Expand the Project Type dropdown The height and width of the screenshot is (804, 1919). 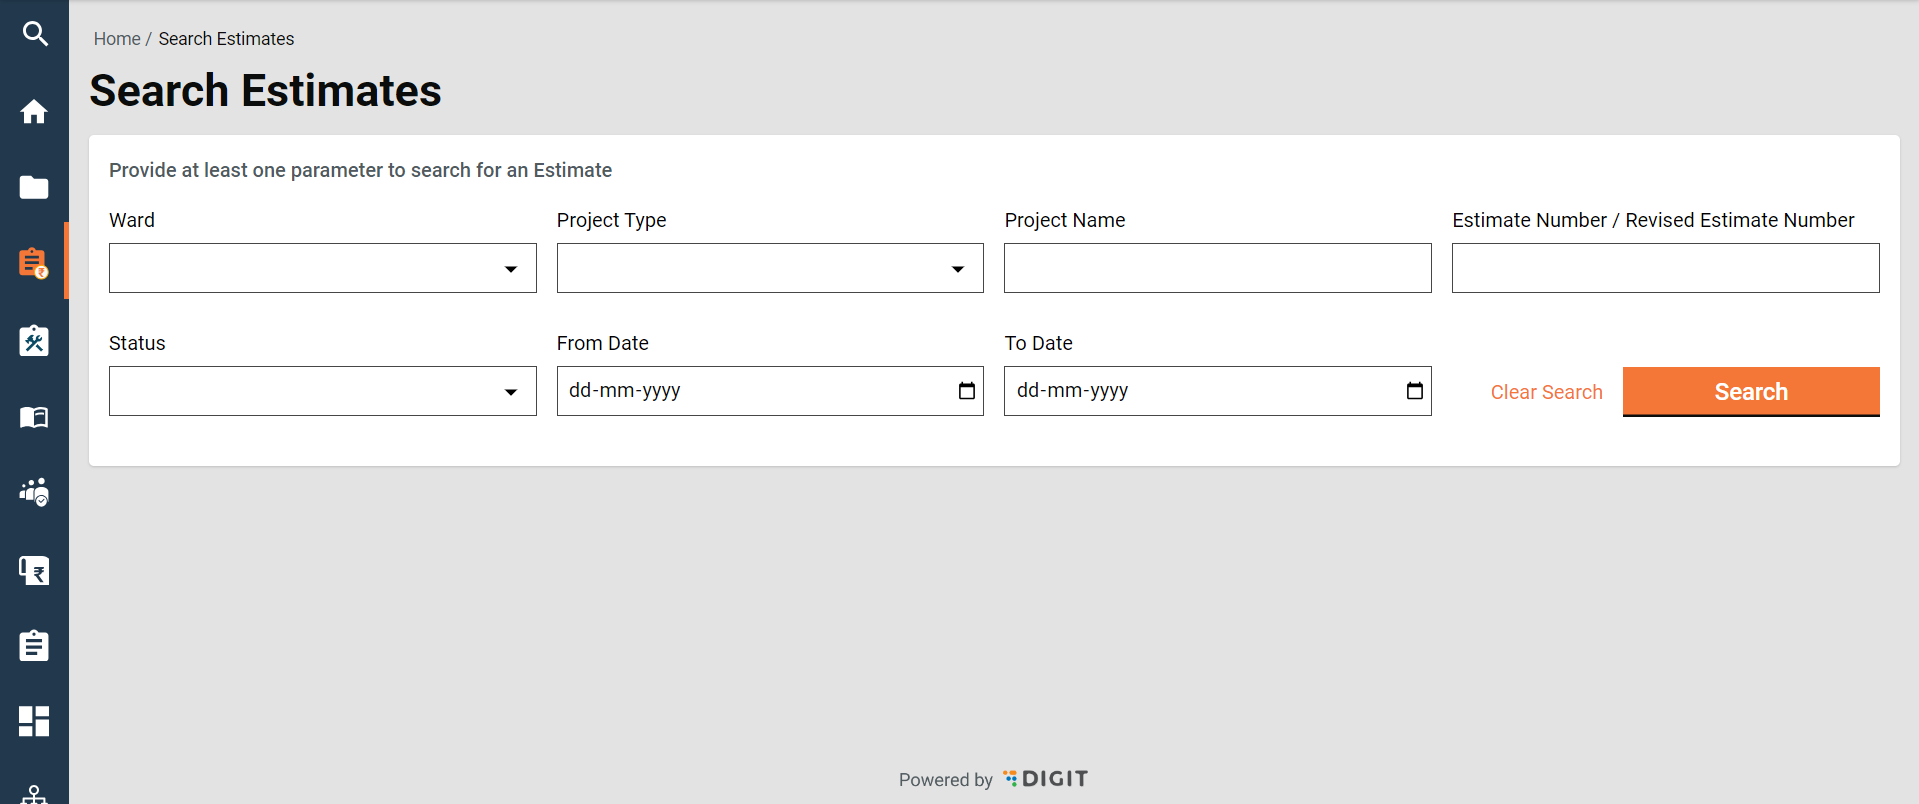coord(769,268)
